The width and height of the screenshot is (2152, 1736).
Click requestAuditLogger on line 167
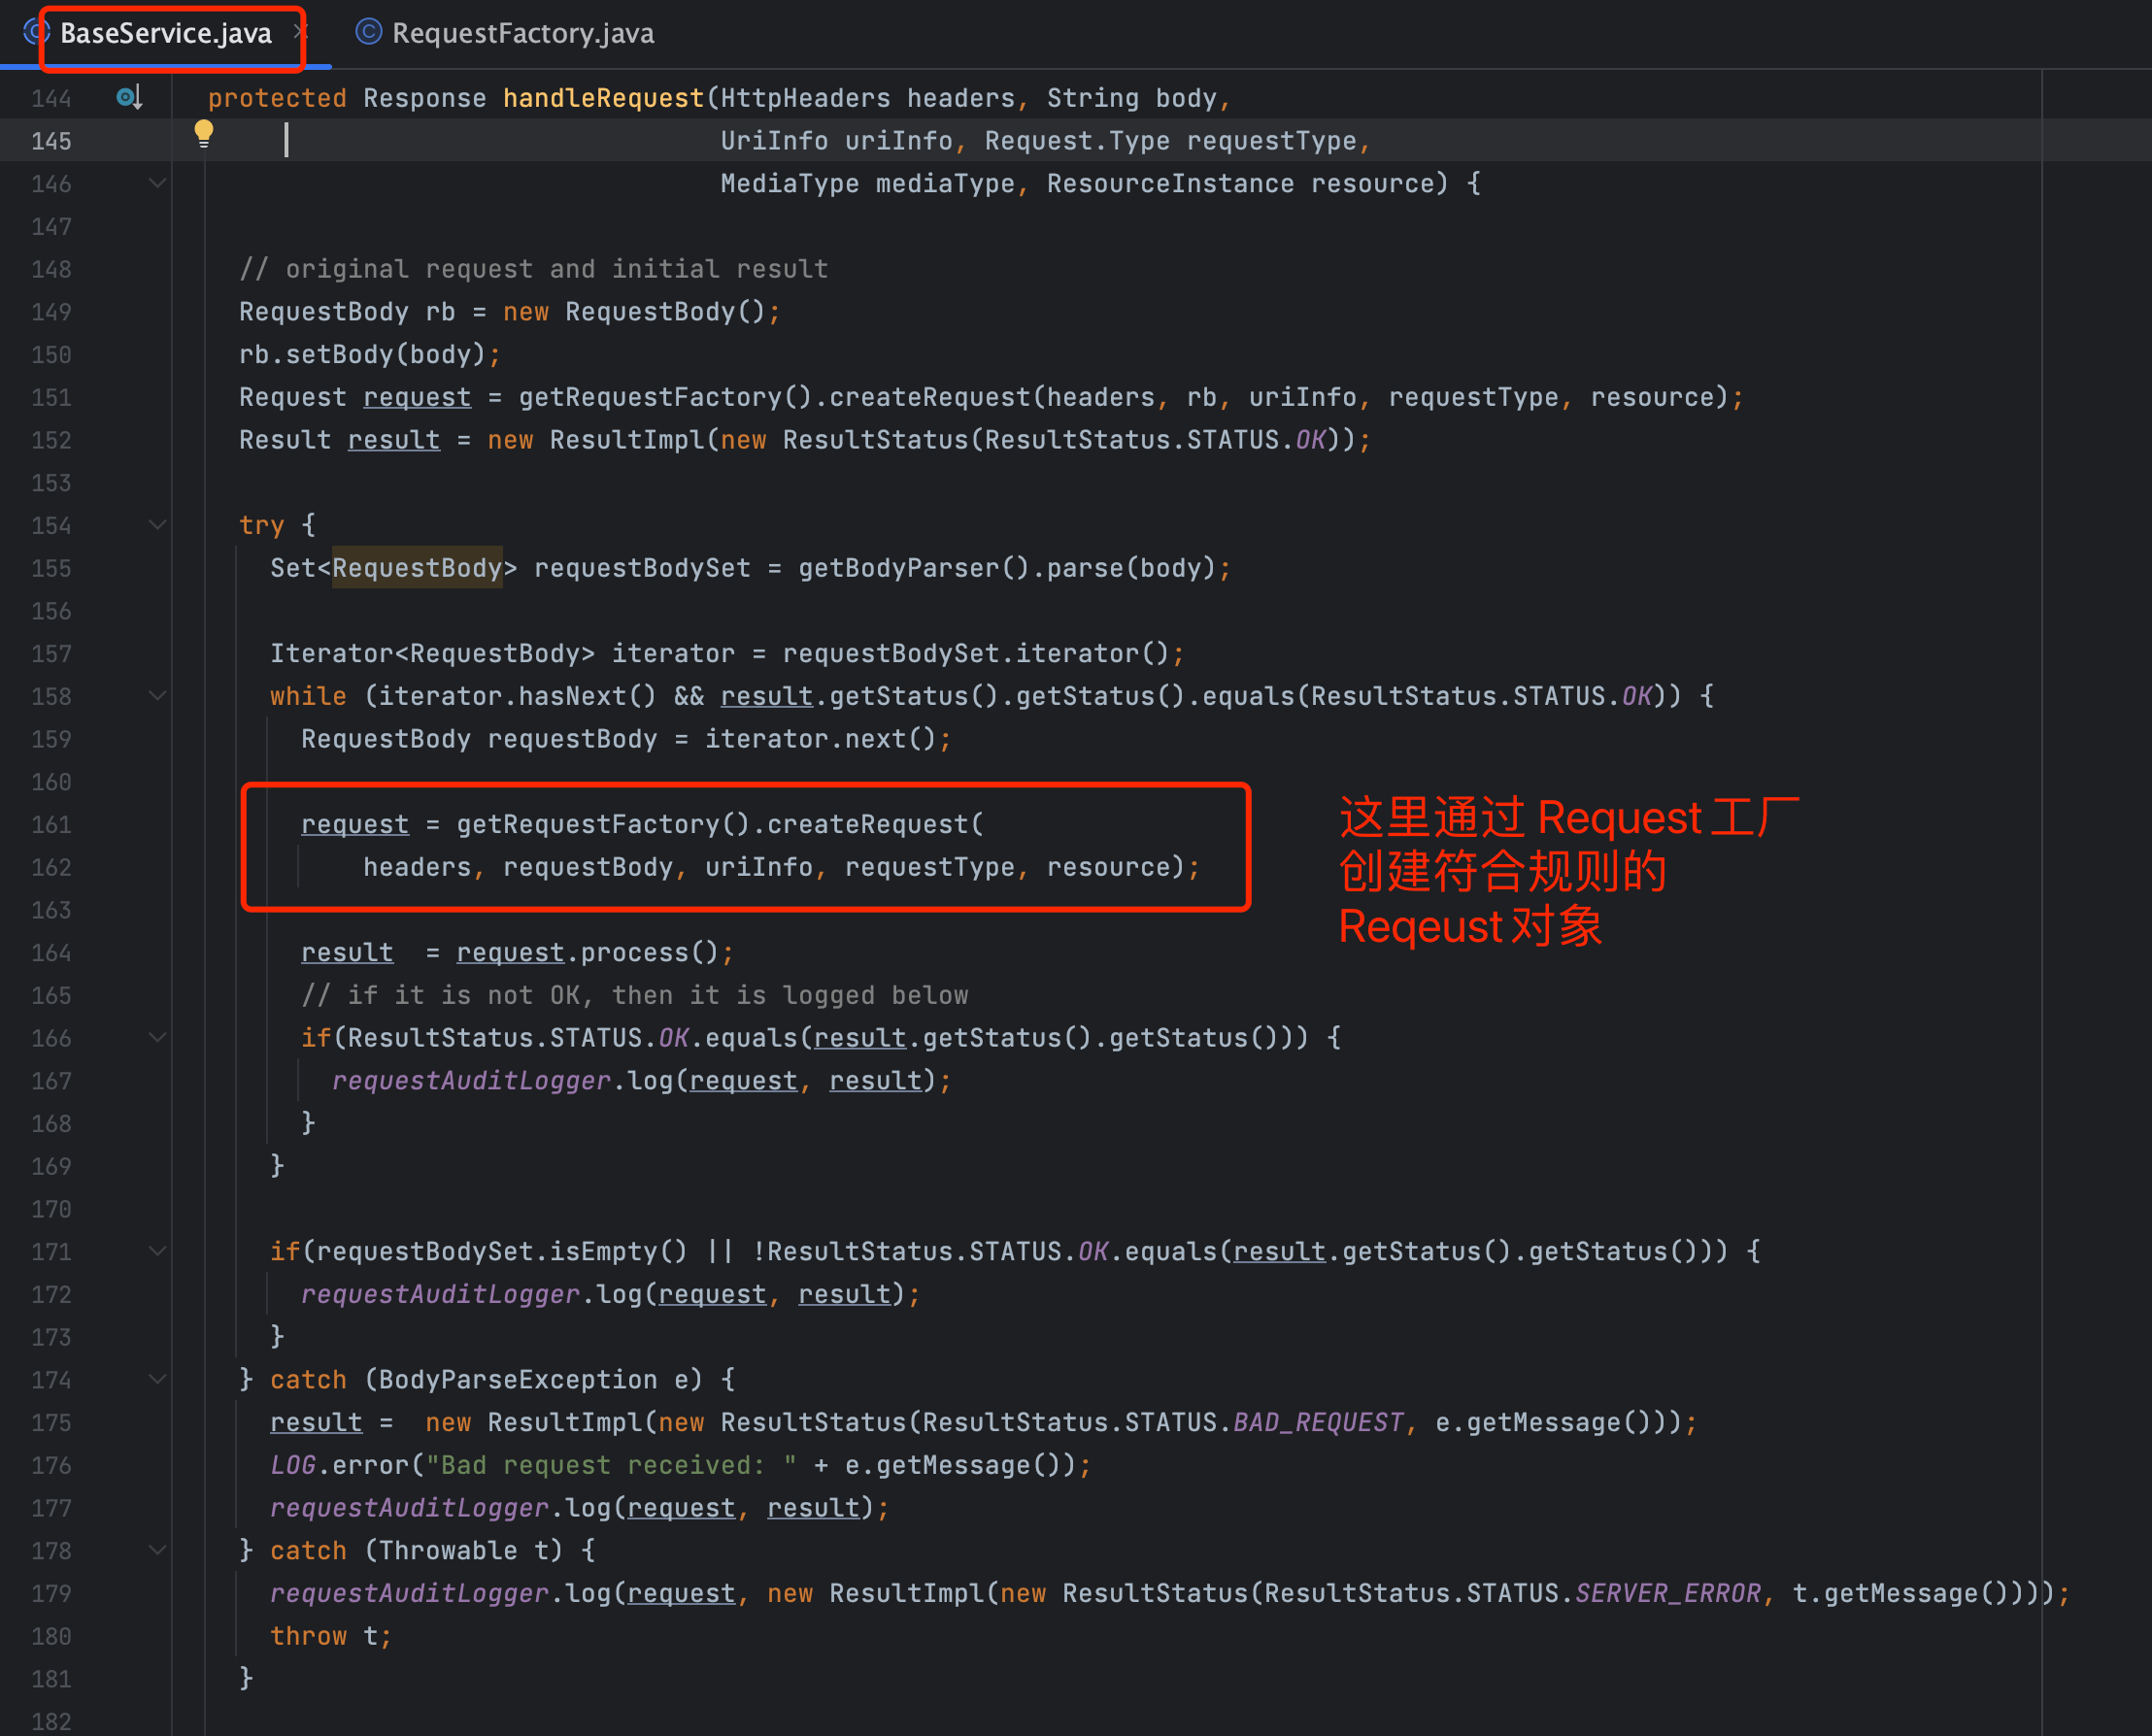tap(471, 1081)
